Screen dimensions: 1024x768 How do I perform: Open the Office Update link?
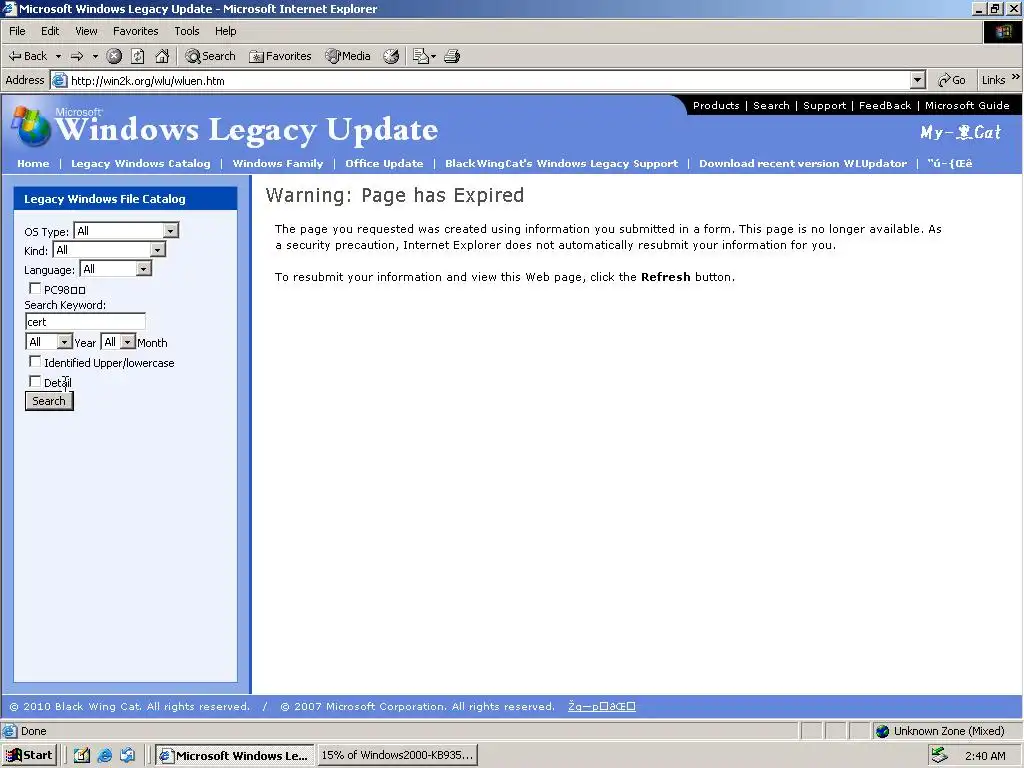pyautogui.click(x=384, y=163)
